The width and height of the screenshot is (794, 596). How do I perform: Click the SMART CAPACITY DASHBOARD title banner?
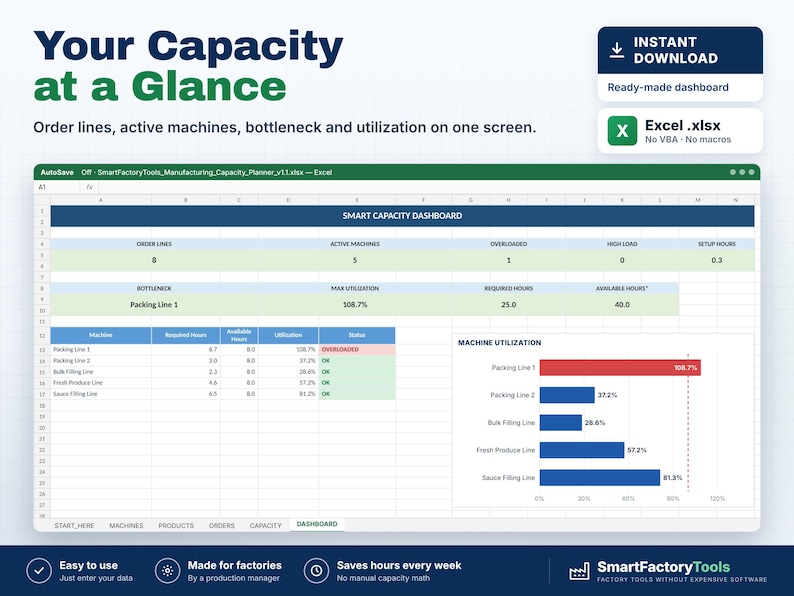(402, 216)
